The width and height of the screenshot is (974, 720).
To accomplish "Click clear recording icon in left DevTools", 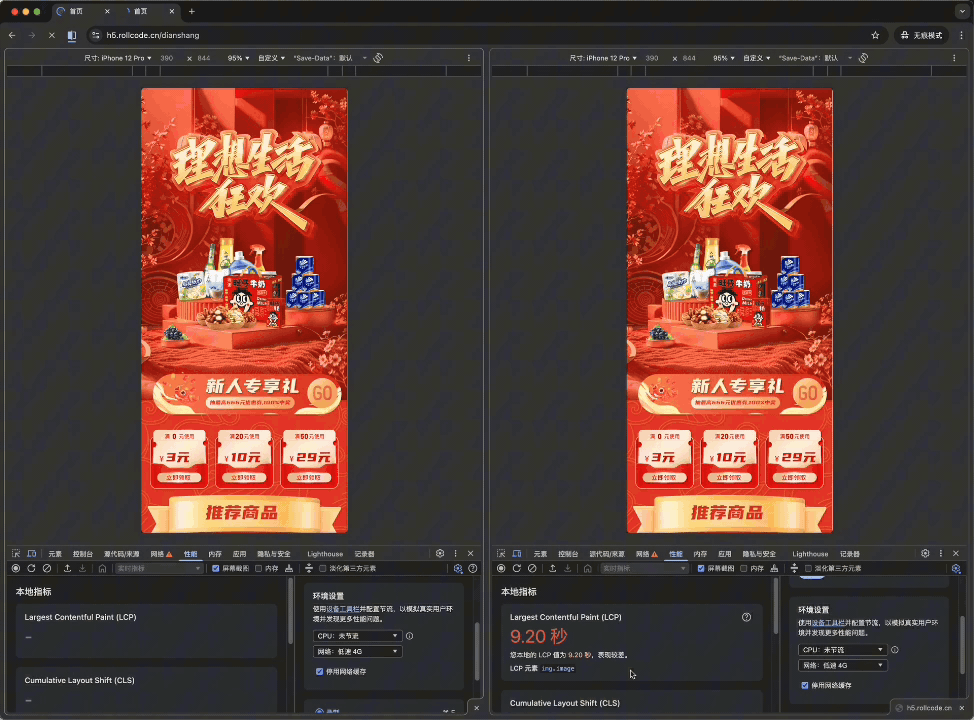I will (x=47, y=568).
